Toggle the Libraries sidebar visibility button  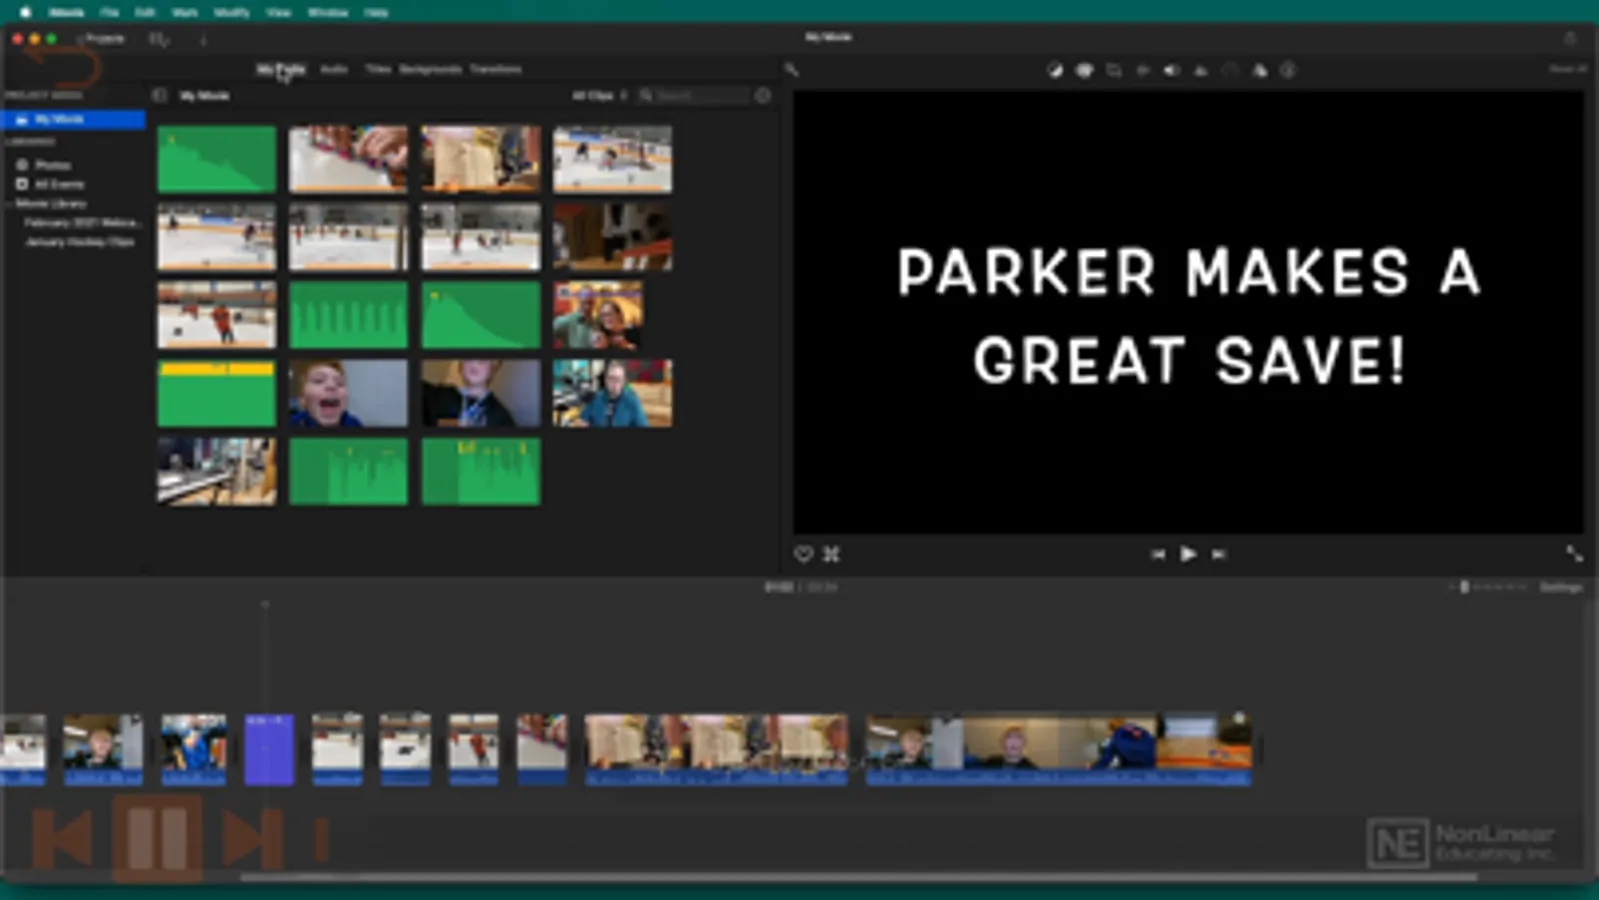point(159,95)
